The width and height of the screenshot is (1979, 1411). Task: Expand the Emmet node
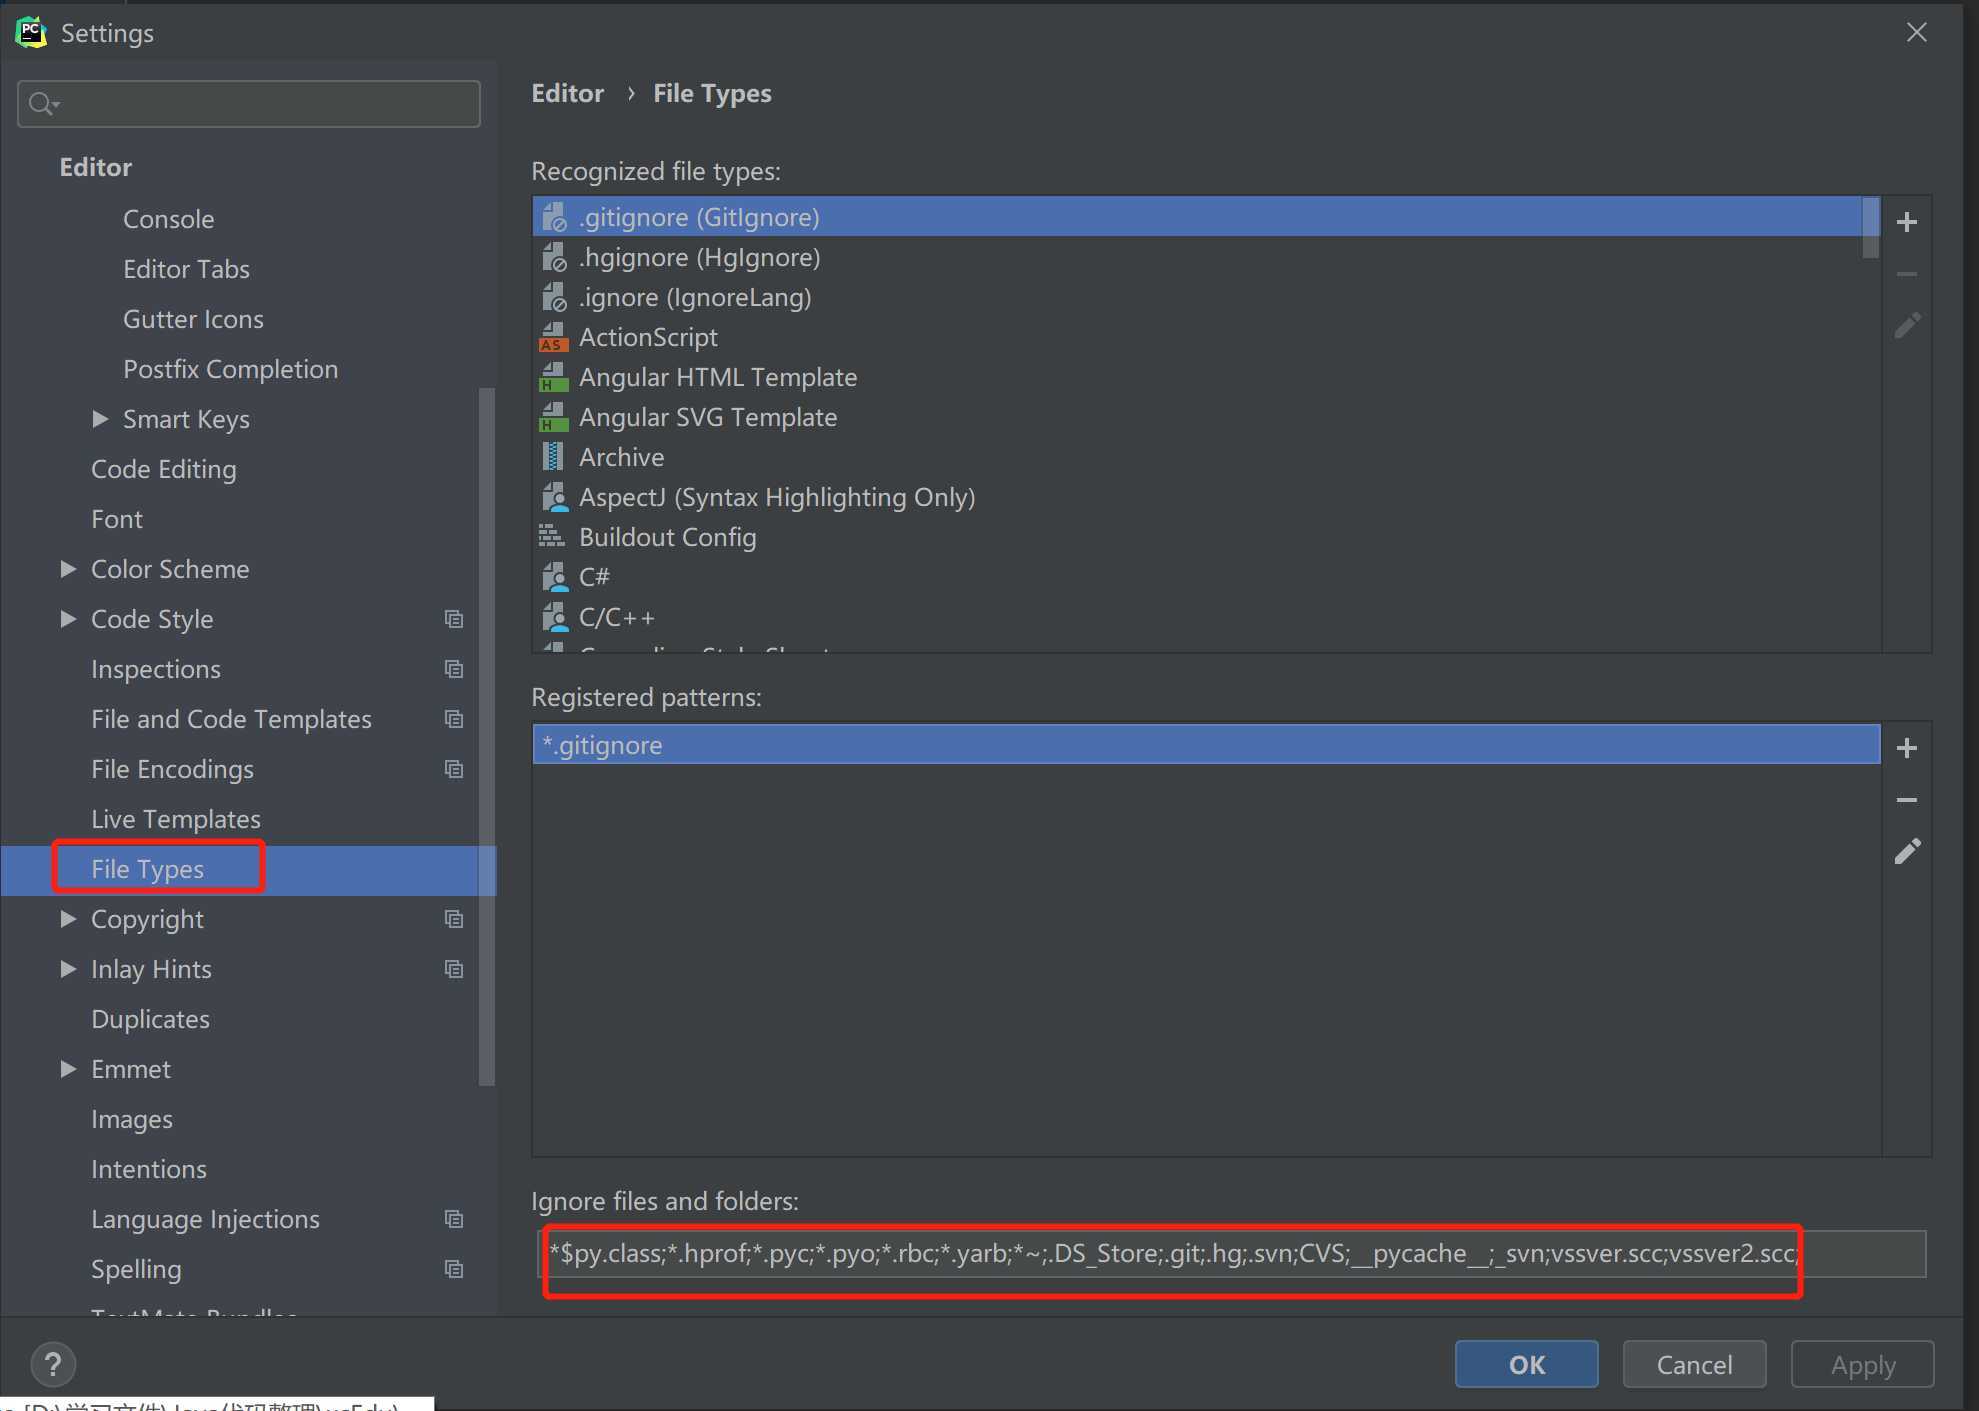pyautogui.click(x=68, y=1069)
